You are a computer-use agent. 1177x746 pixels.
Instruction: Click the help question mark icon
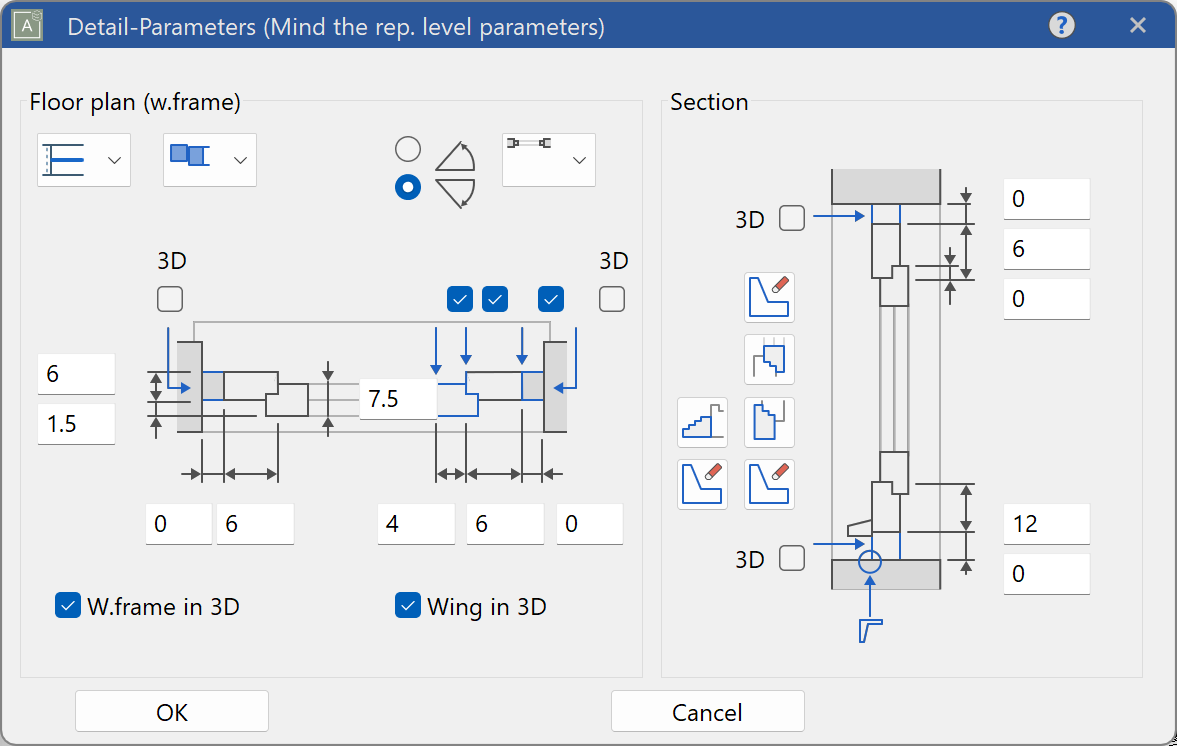(1061, 26)
